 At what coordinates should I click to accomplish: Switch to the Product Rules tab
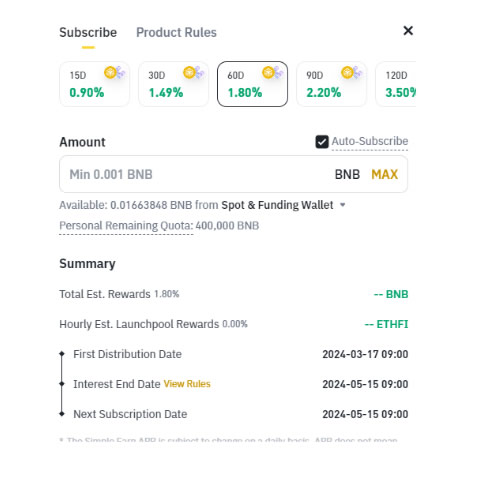(x=176, y=32)
